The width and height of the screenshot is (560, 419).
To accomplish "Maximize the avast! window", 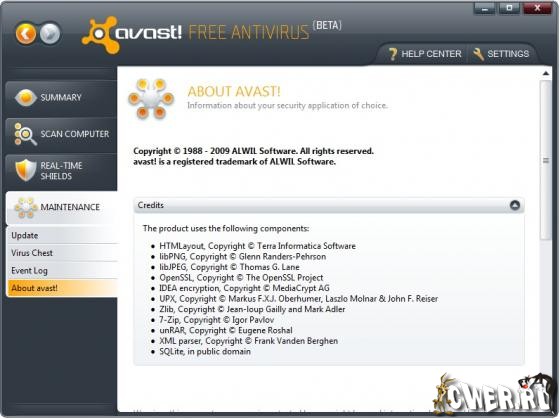I will 509,9.
